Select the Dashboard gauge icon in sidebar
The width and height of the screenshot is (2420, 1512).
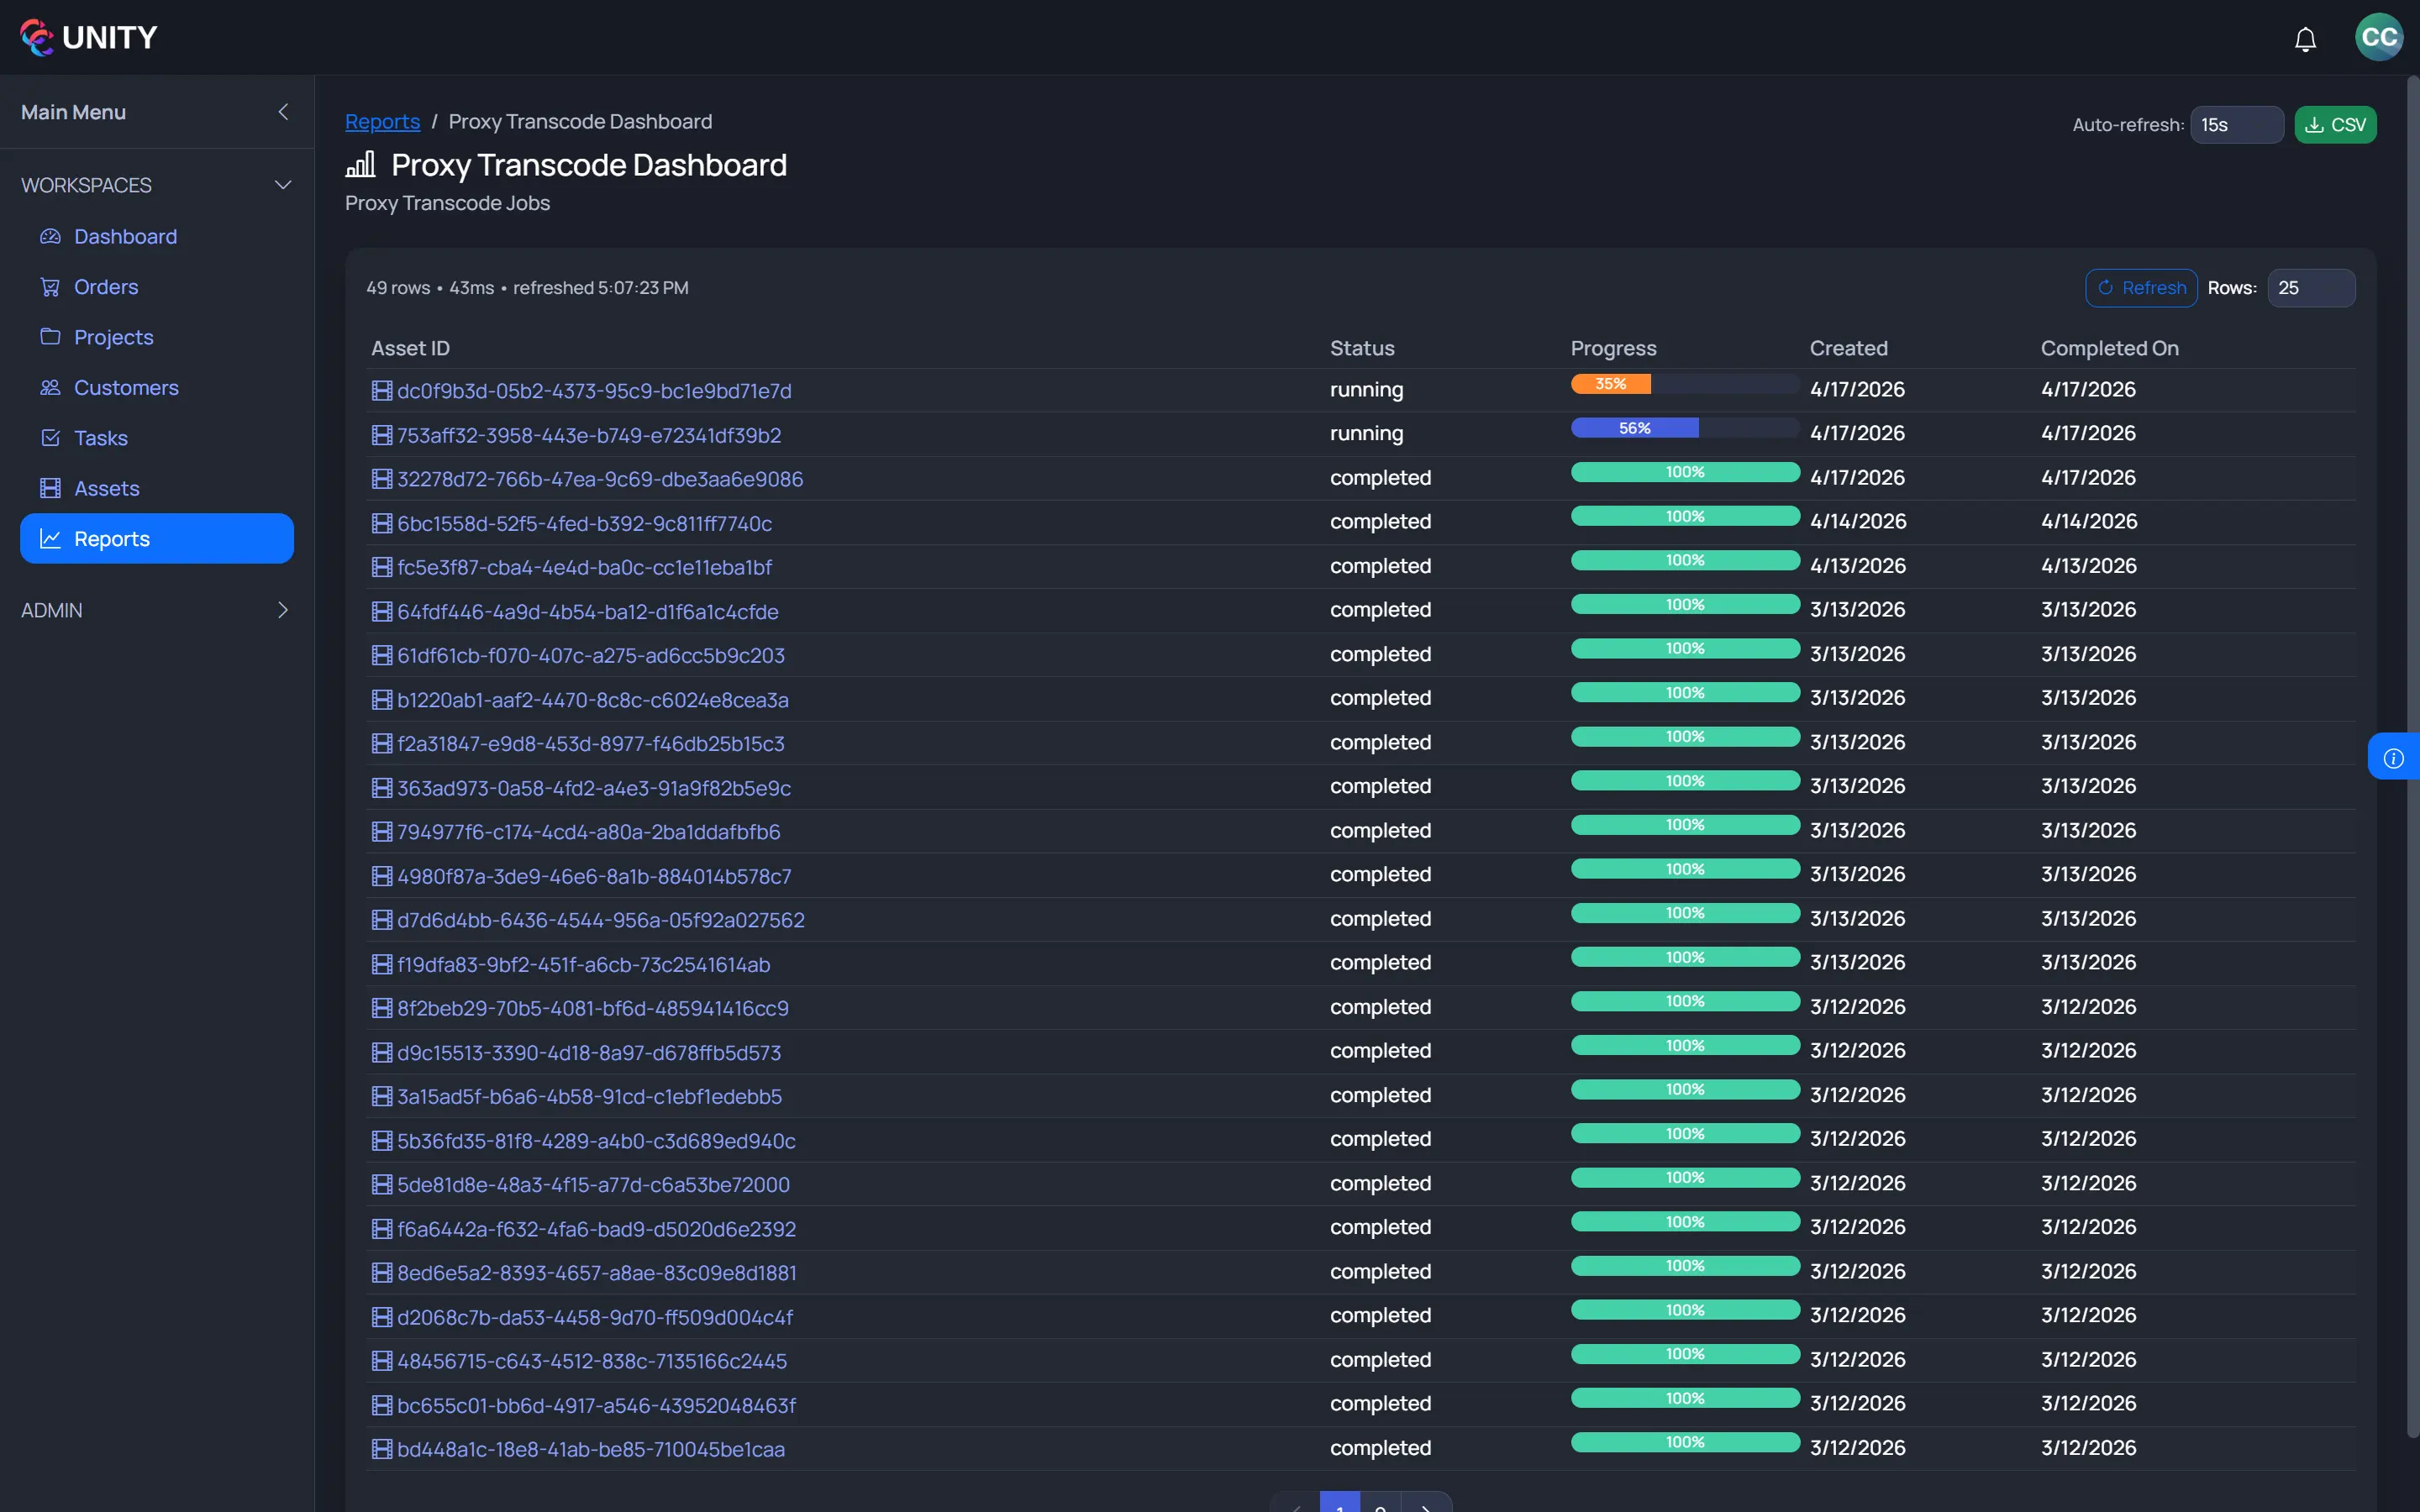pyautogui.click(x=50, y=236)
